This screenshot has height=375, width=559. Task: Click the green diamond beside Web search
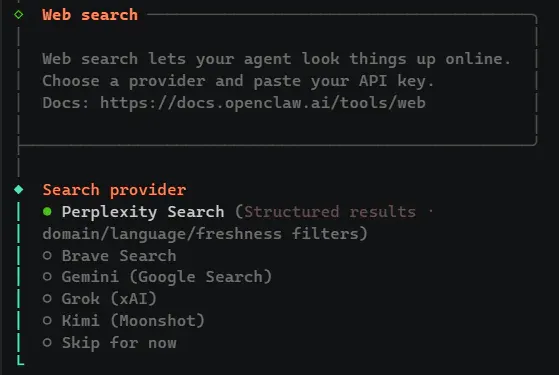pos(19,15)
